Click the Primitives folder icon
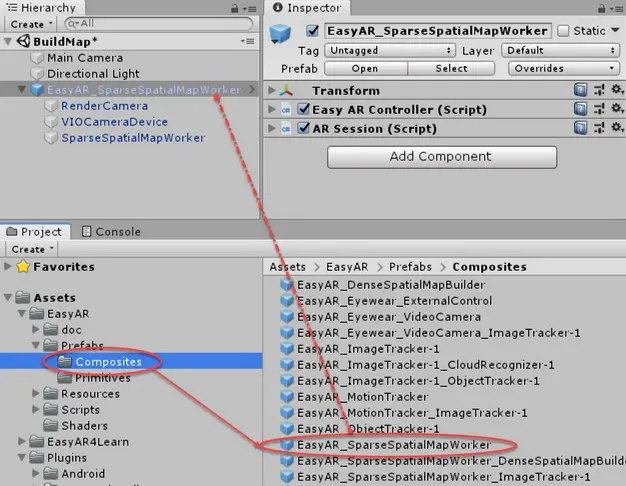Screen dimensions: 626x486 click(x=64, y=377)
